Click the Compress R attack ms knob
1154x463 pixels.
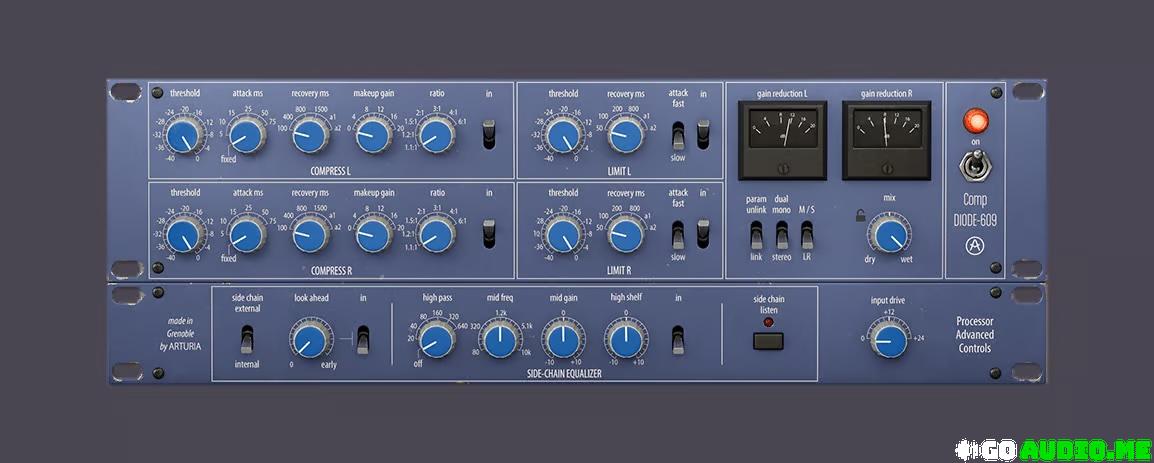pos(247,236)
